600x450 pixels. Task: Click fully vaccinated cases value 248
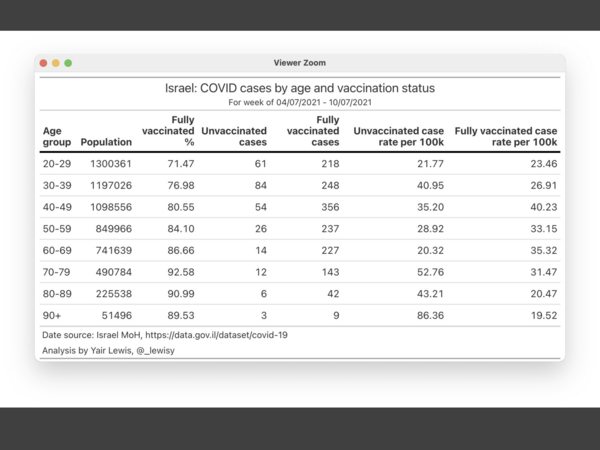(330, 186)
